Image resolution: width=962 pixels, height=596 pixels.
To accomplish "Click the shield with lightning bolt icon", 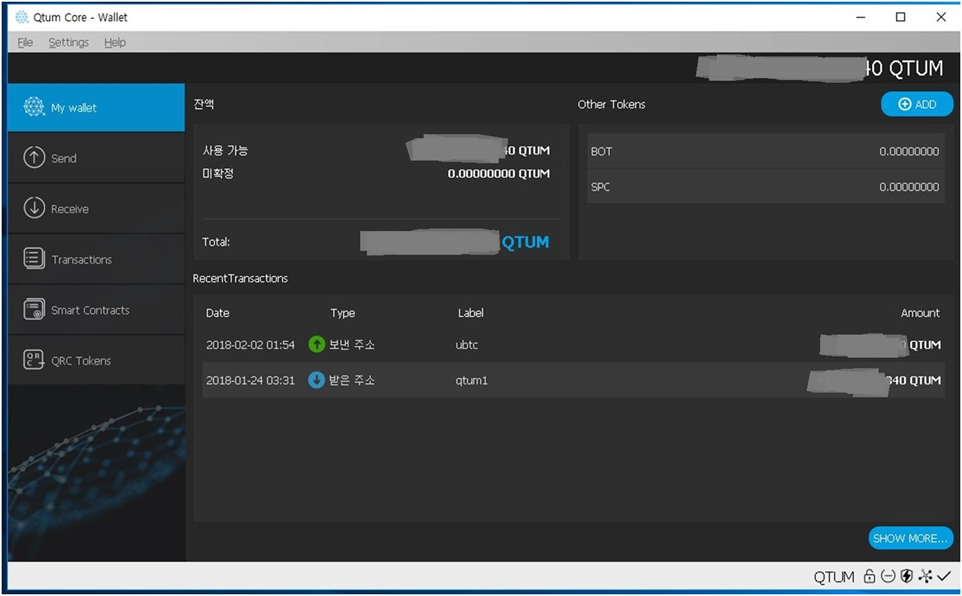I will 906,576.
